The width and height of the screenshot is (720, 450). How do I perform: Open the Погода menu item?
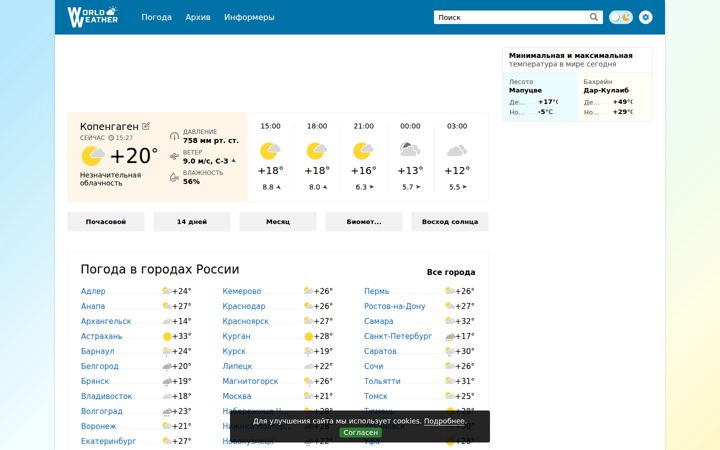point(157,17)
